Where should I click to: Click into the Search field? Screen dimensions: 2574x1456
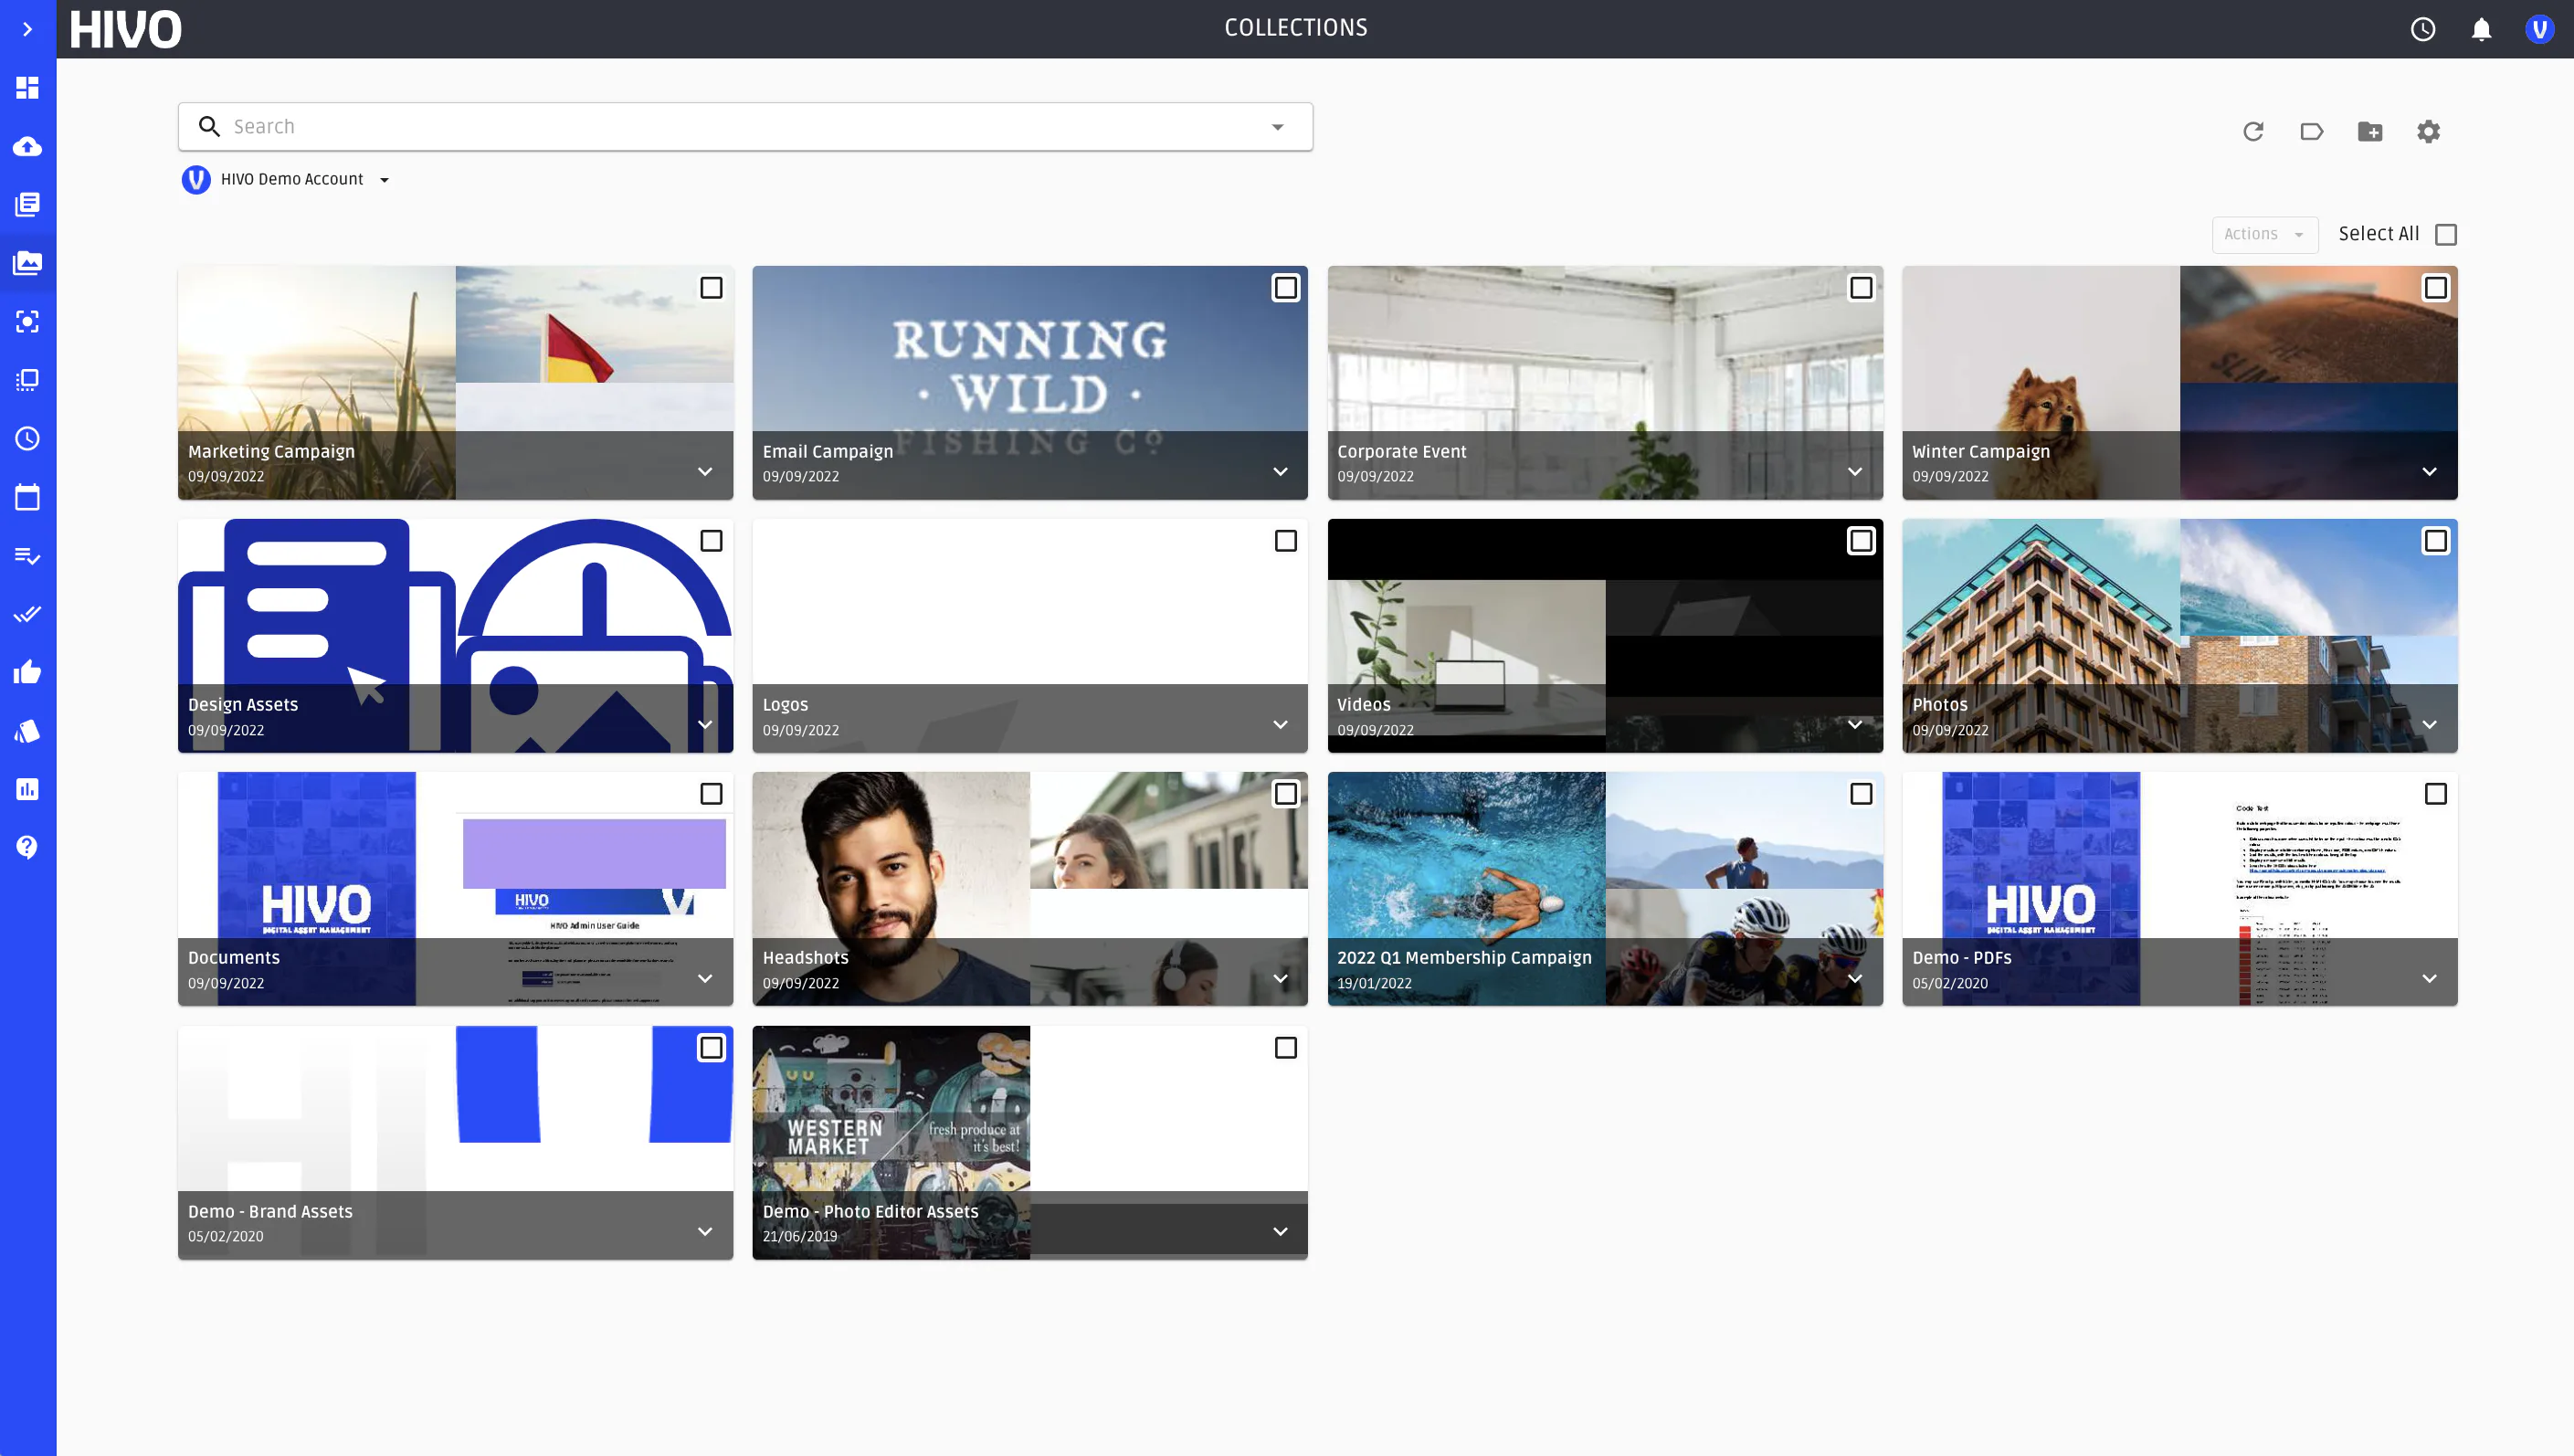pos(745,127)
